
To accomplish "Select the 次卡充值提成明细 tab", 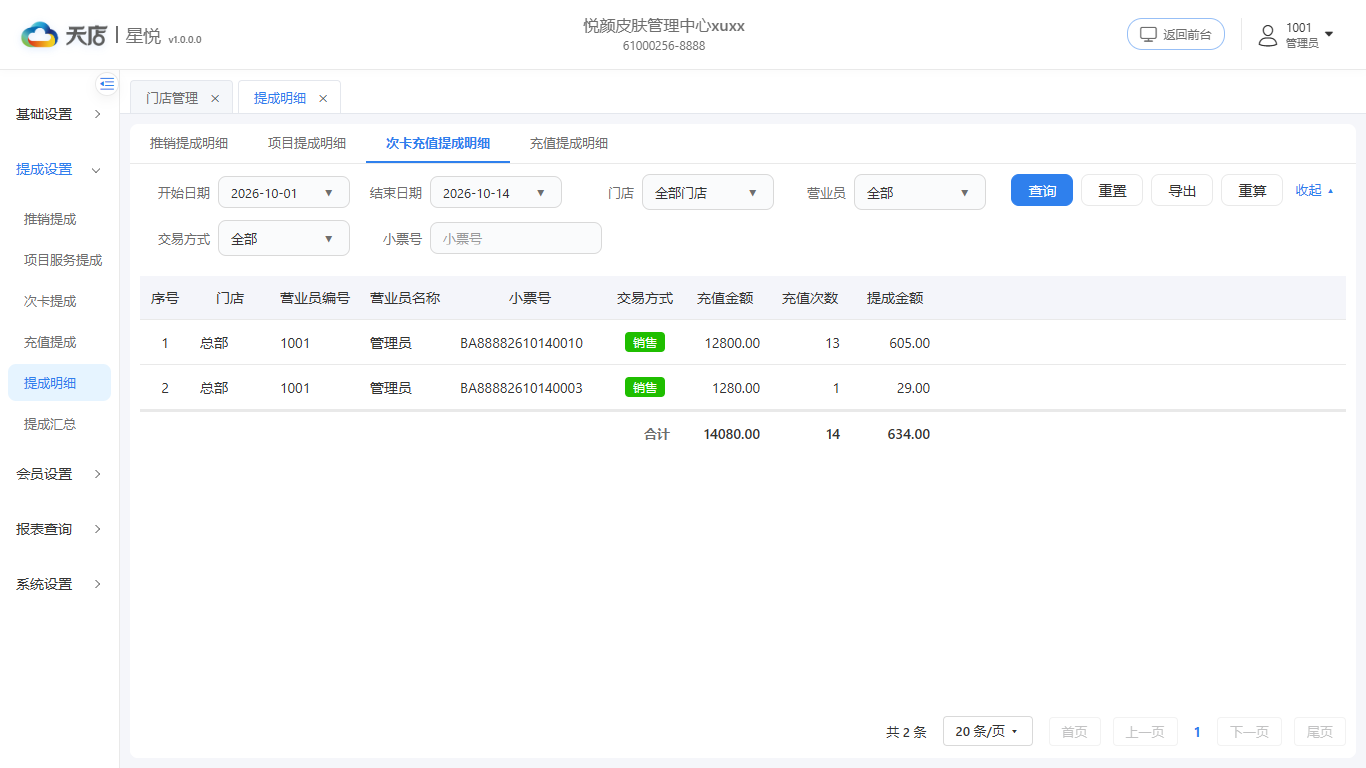I will click(x=438, y=143).
